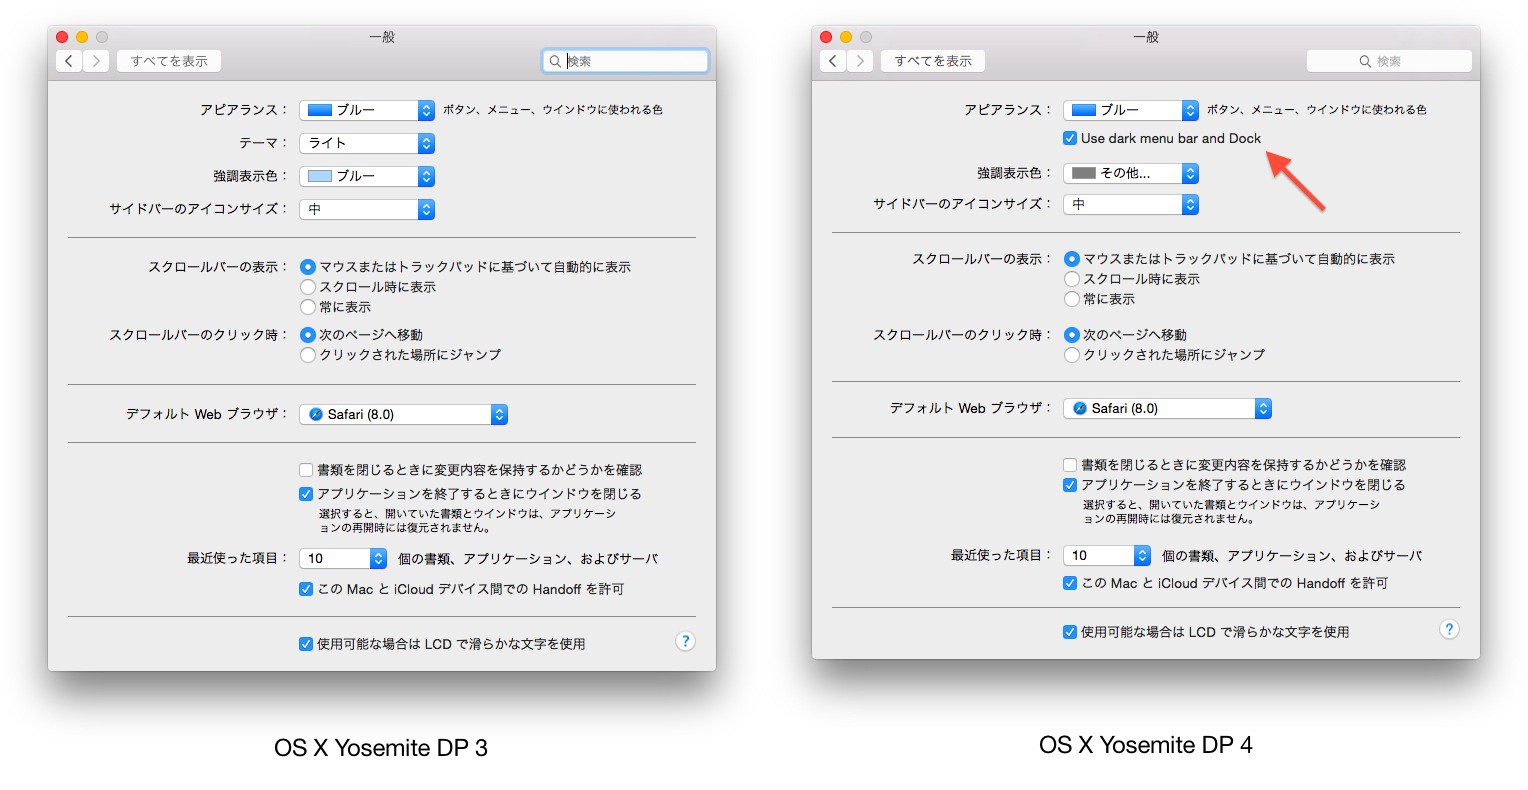Screen dimensions: 1528x790
Task: Toggle the Handoff checkbox in the DP 3 window
Action: click(x=306, y=589)
